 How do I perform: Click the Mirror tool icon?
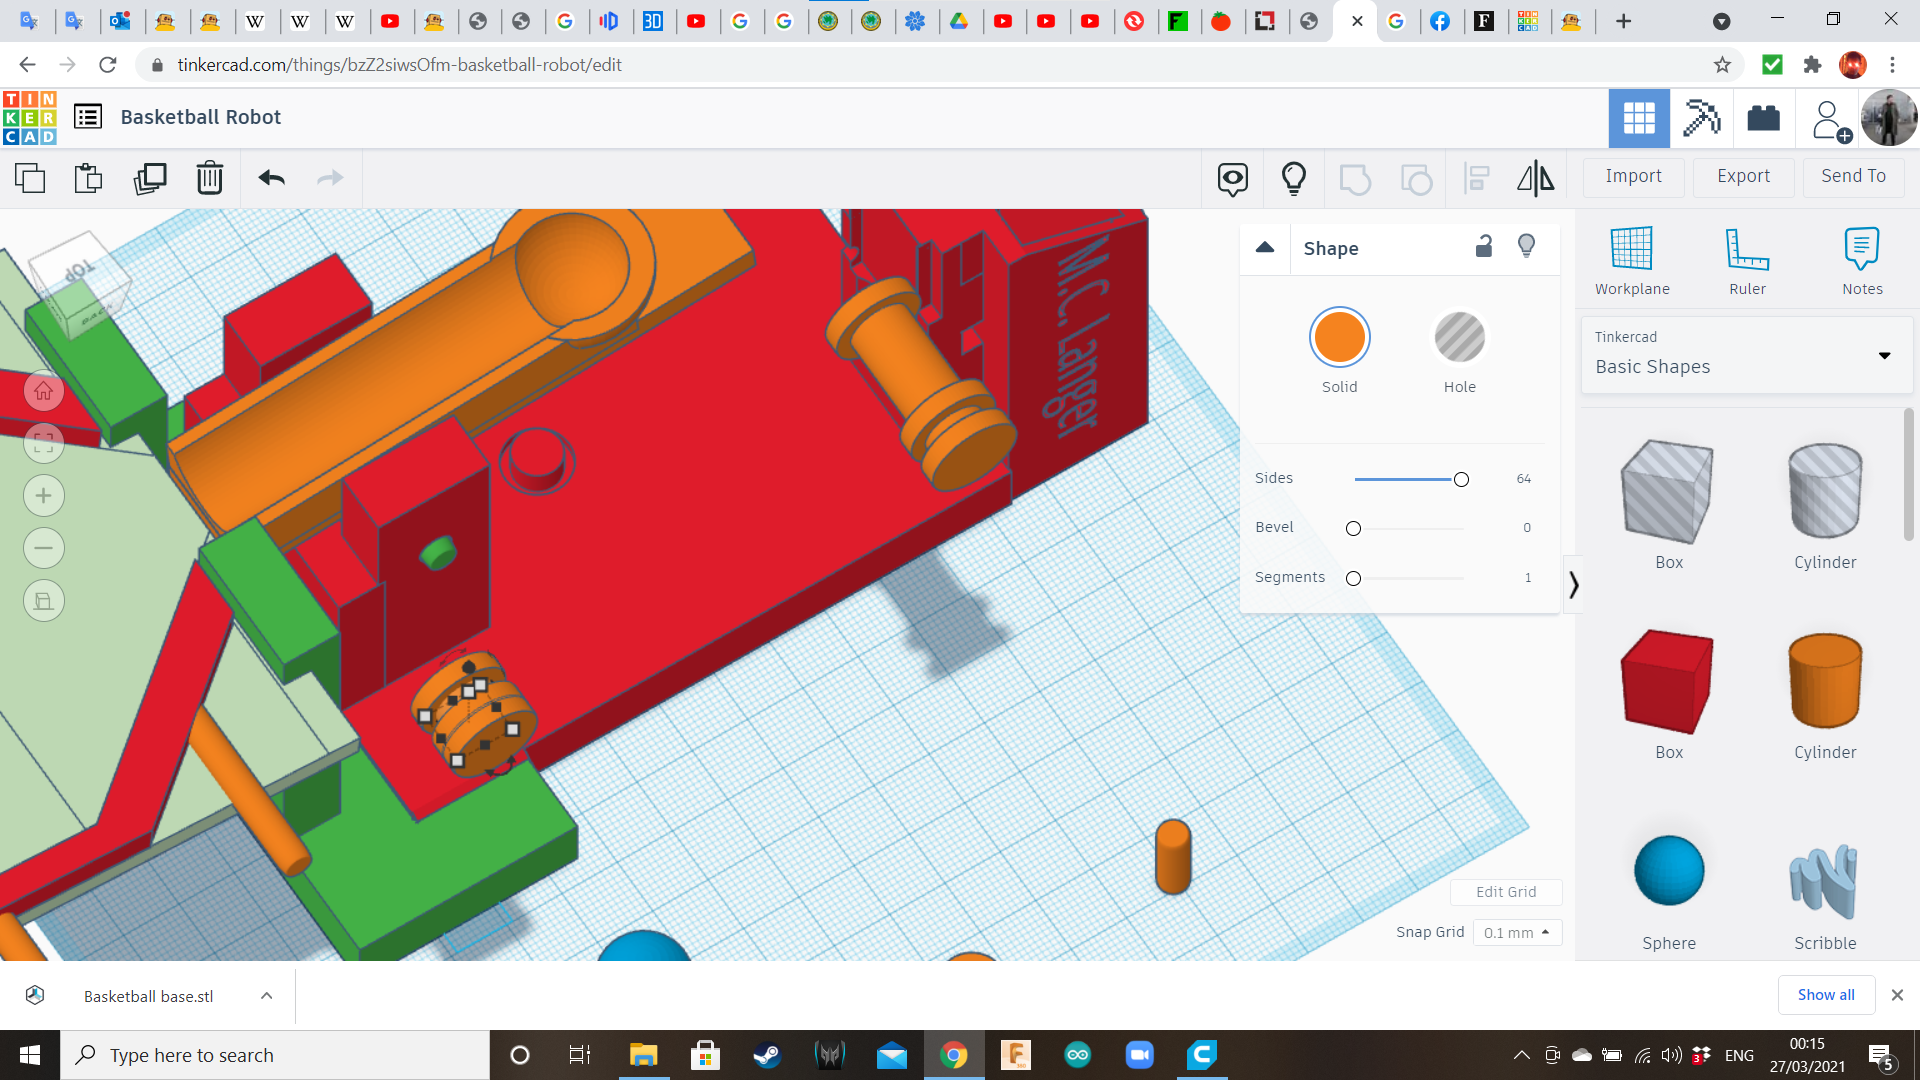point(1535,178)
